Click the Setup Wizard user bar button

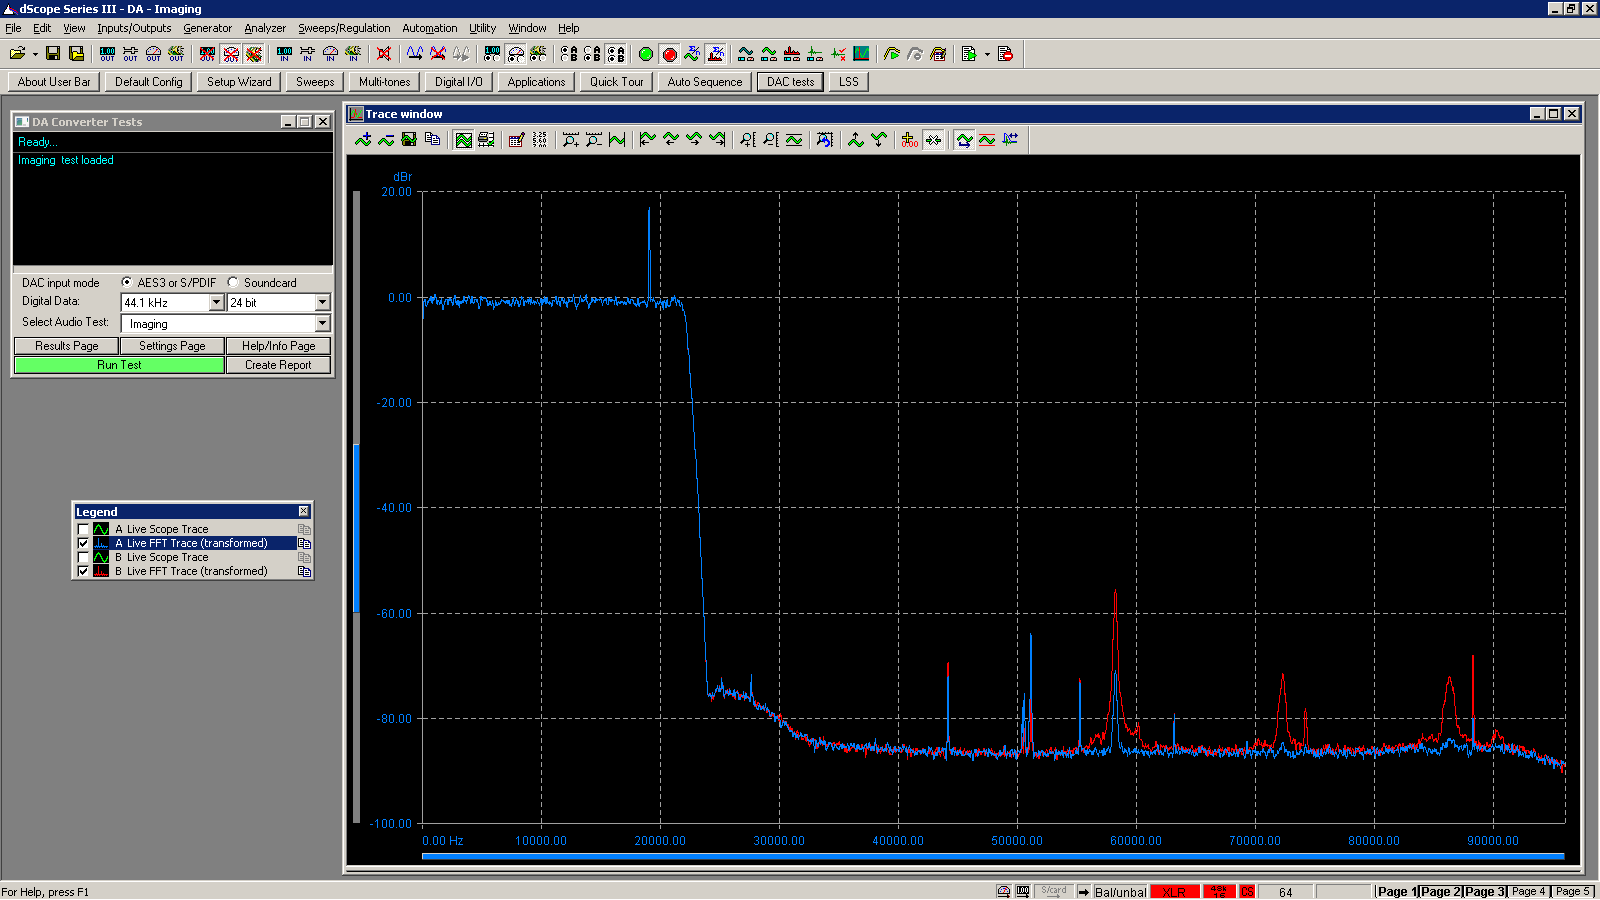(239, 82)
